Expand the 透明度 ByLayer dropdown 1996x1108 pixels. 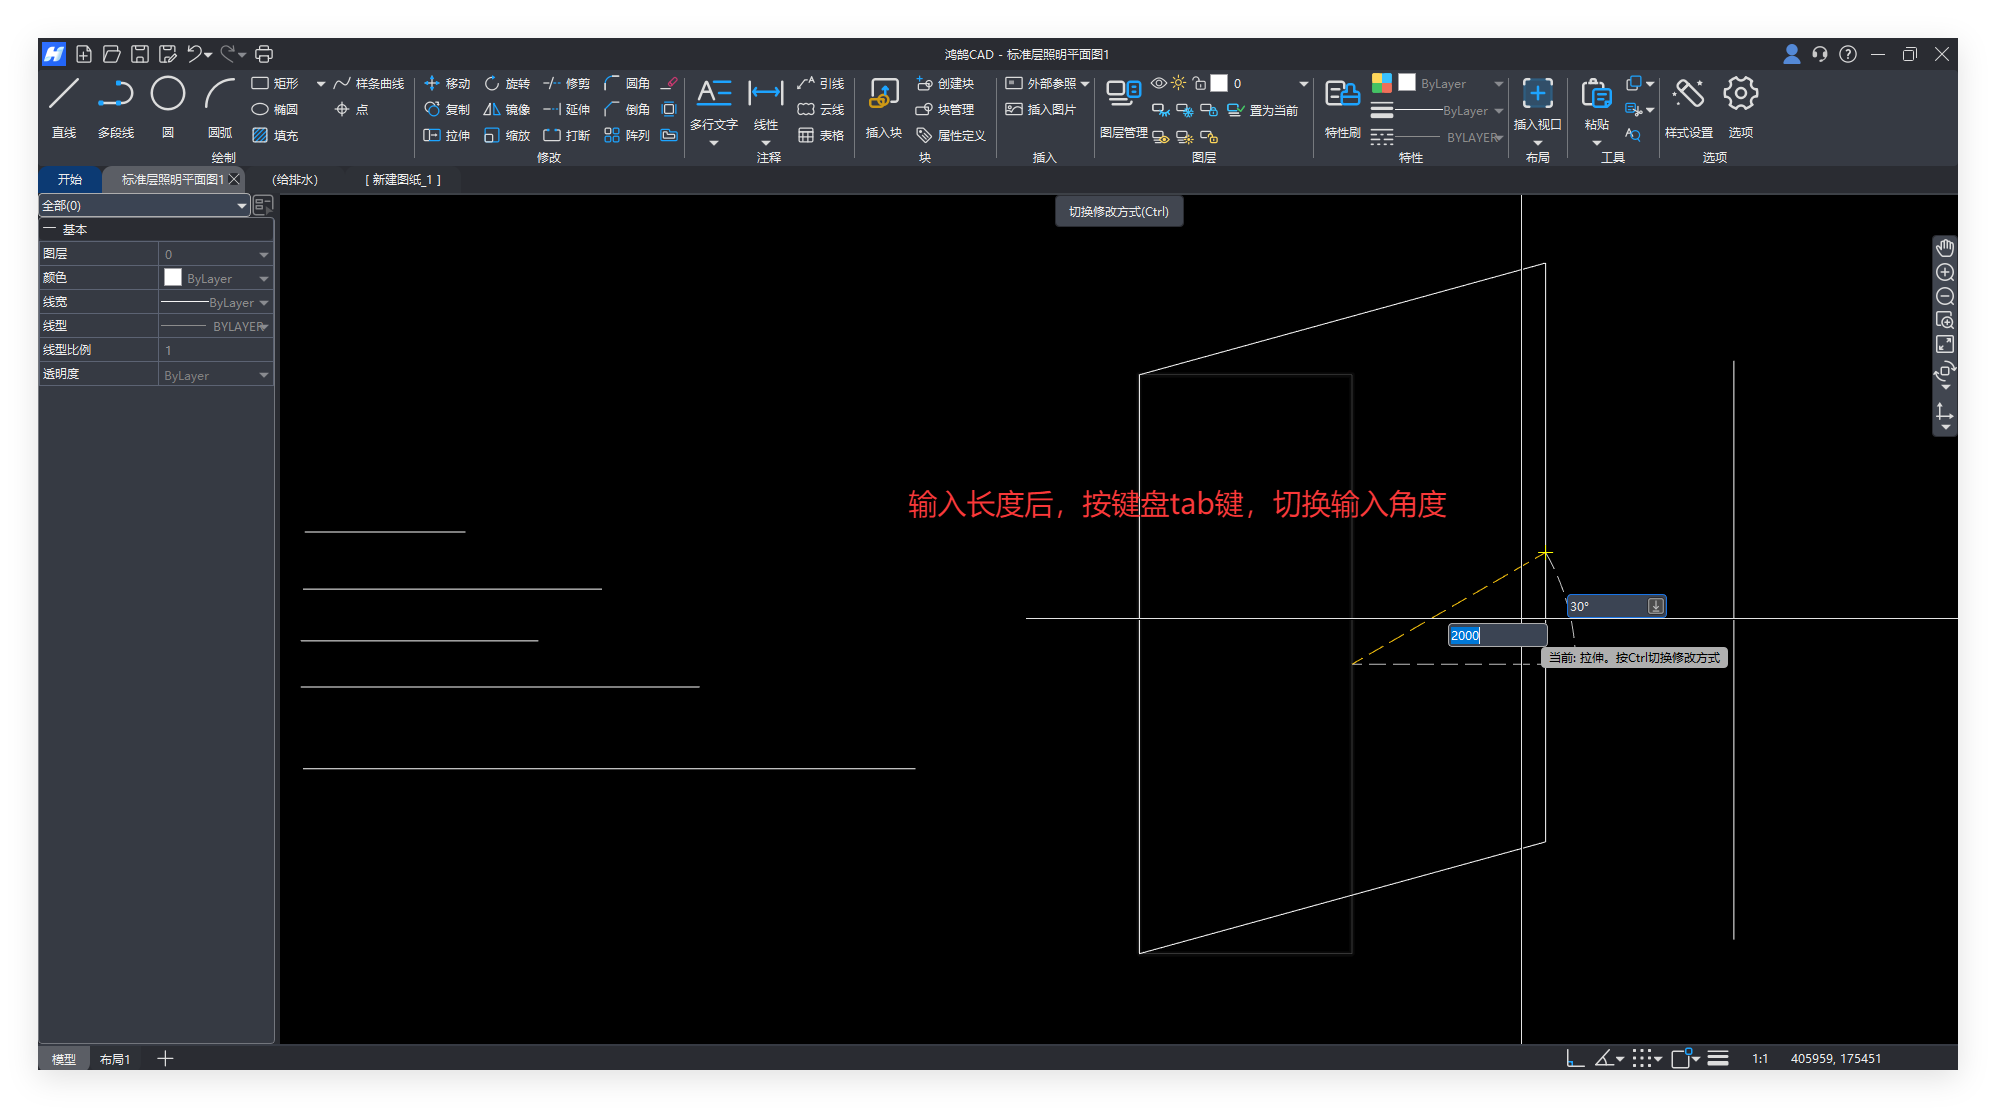tap(264, 376)
